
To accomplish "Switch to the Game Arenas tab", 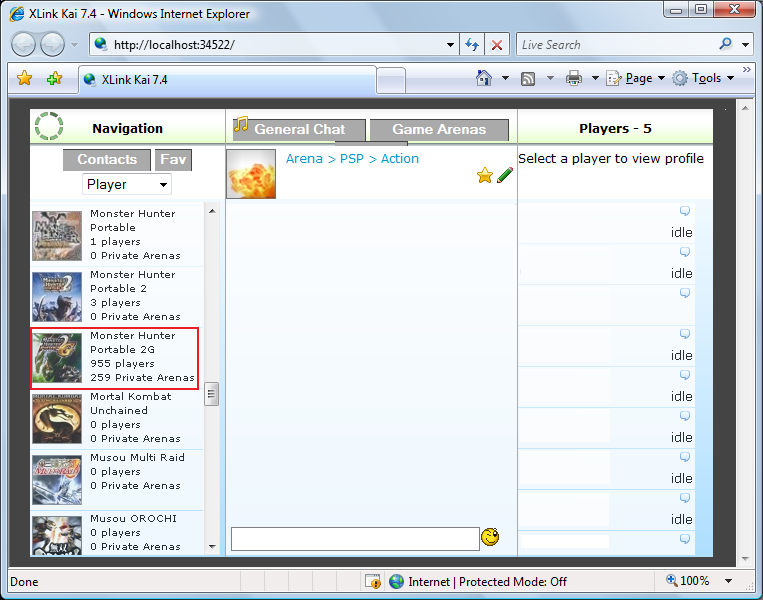I will coord(439,129).
